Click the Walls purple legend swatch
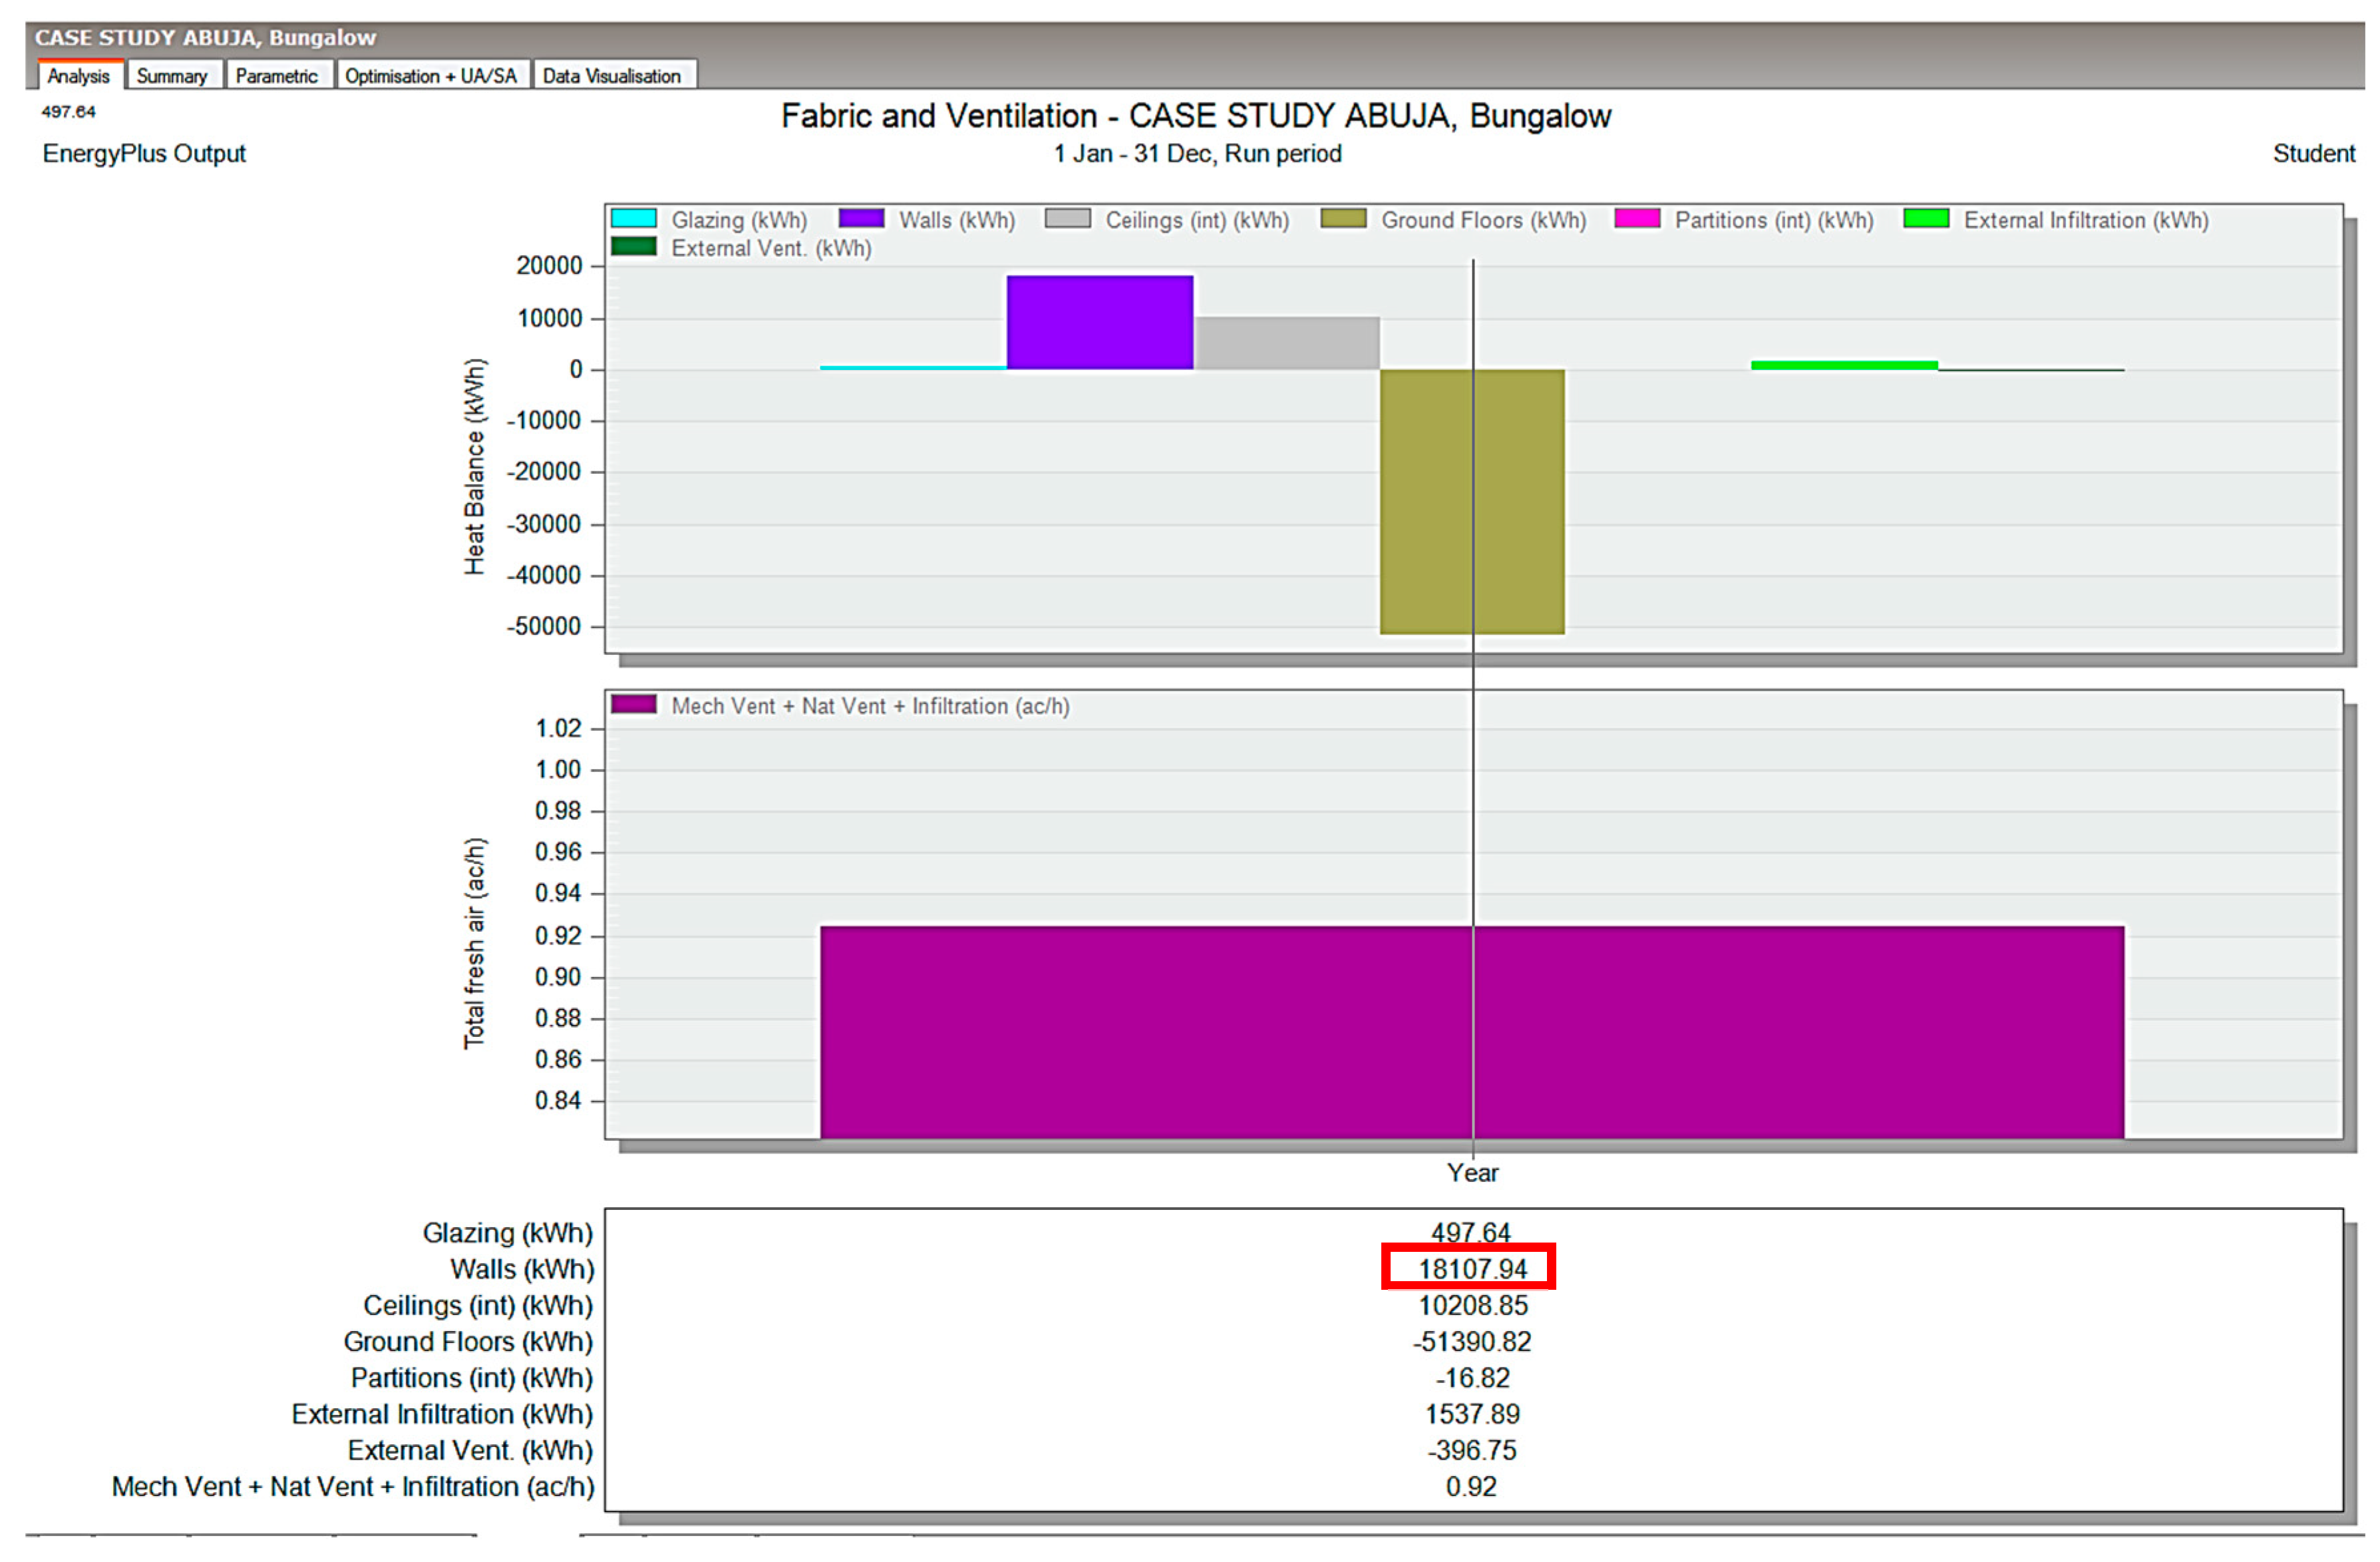This screenshot has width=2380, height=1562. click(861, 219)
